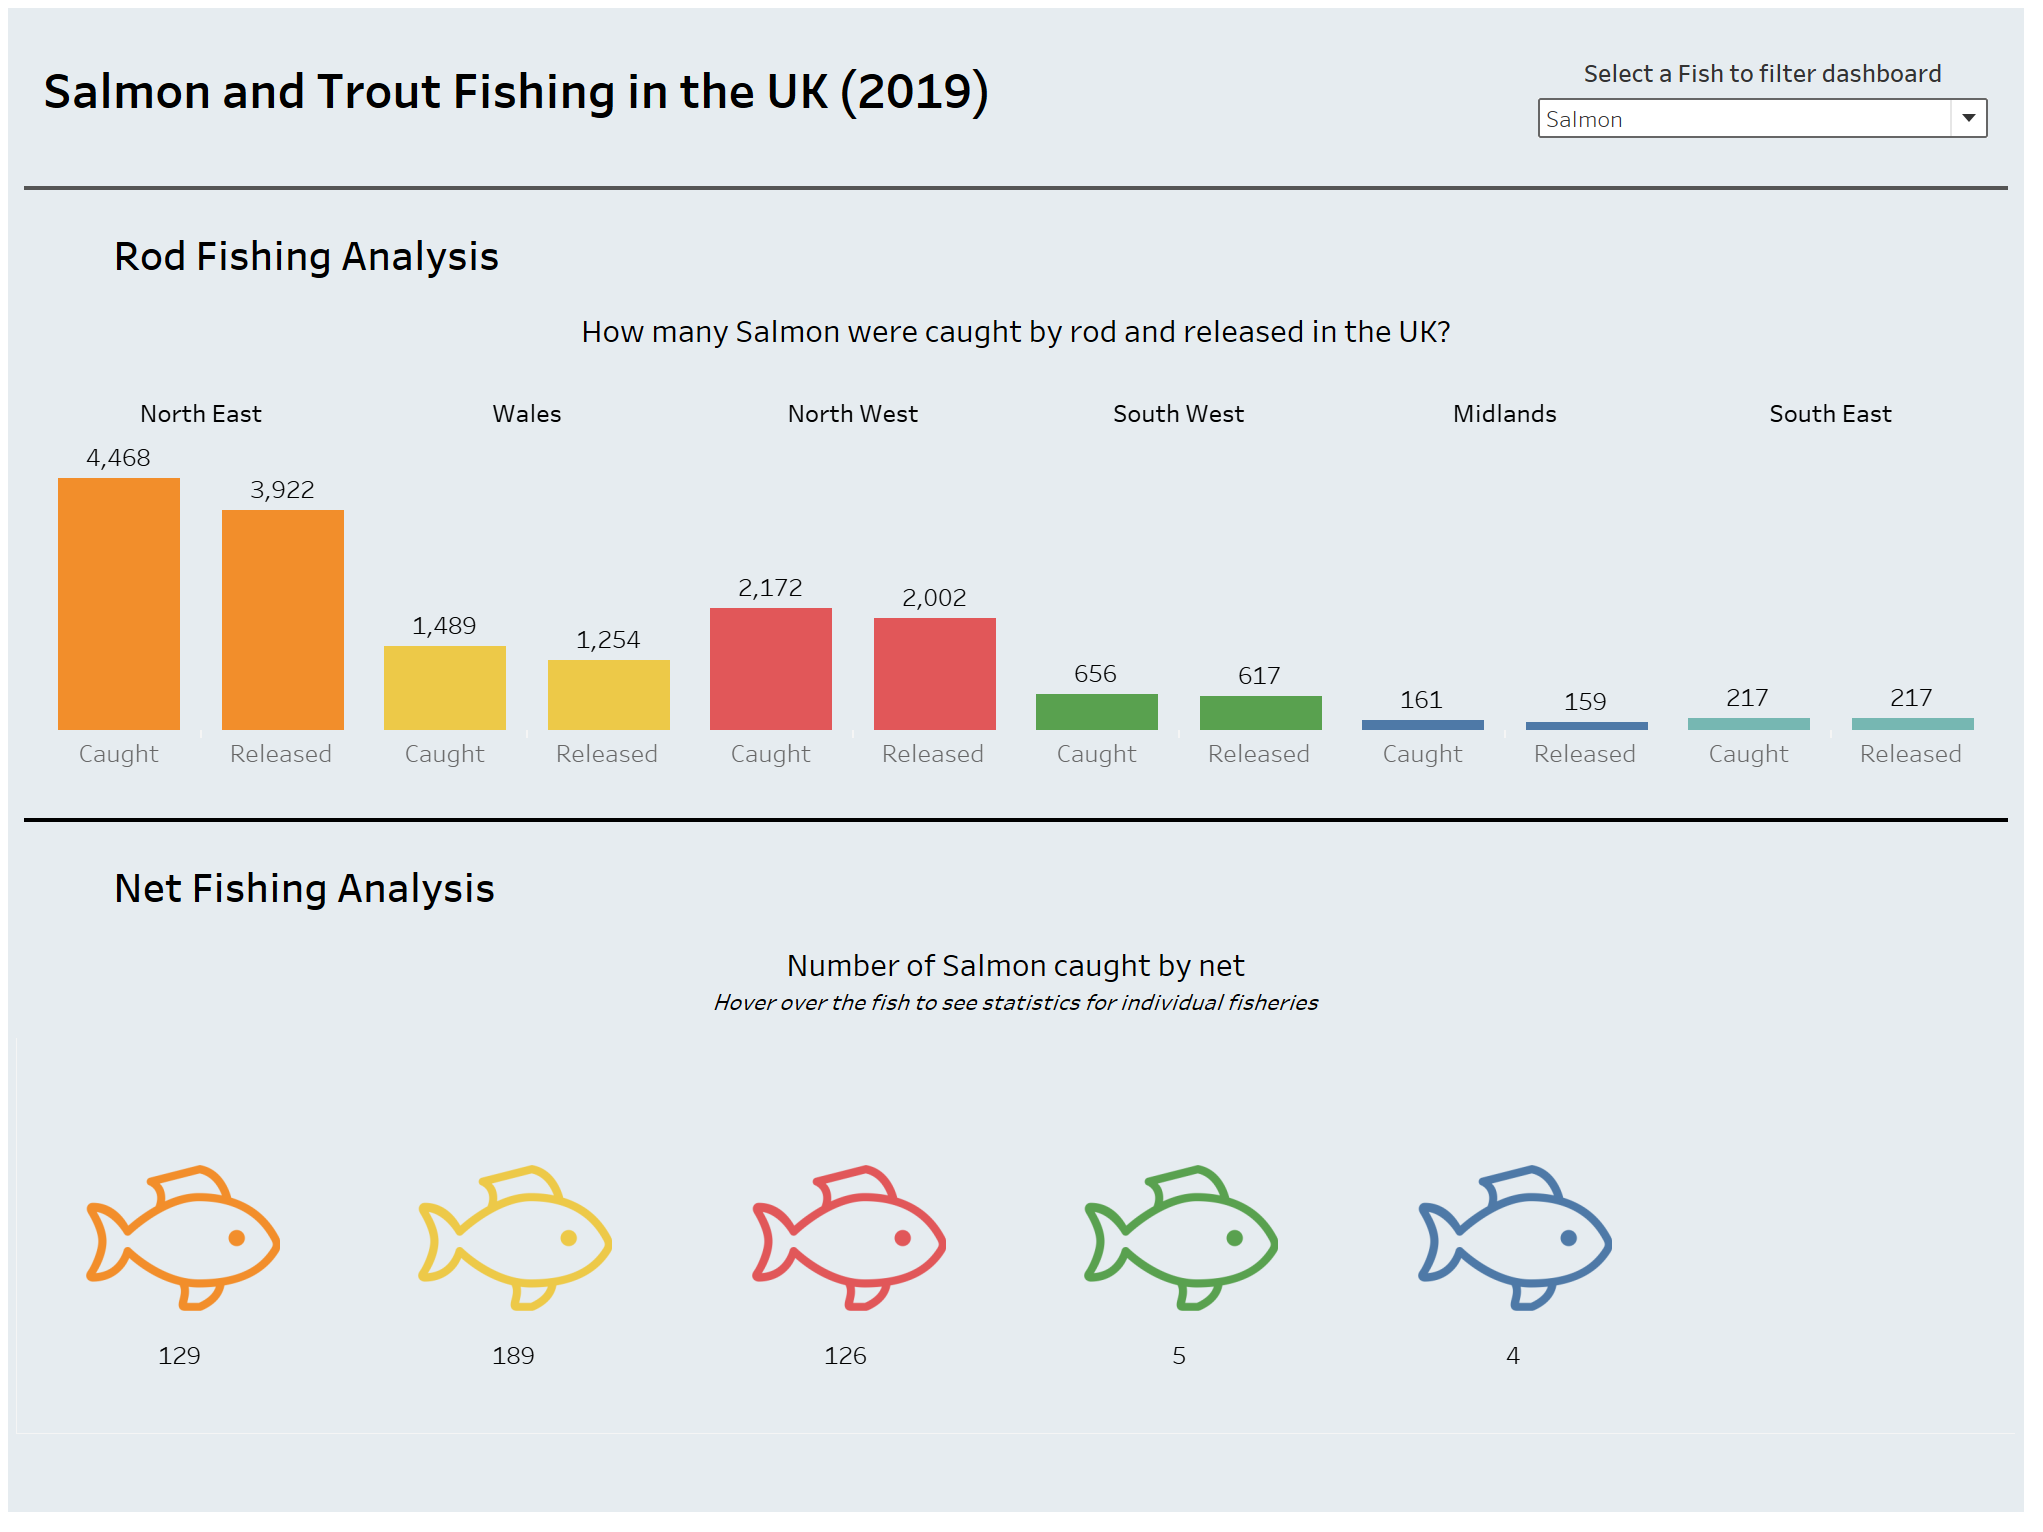Click the Salmon filter selection box
Image resolution: width=2043 pixels, height=1532 pixels.
point(1742,118)
